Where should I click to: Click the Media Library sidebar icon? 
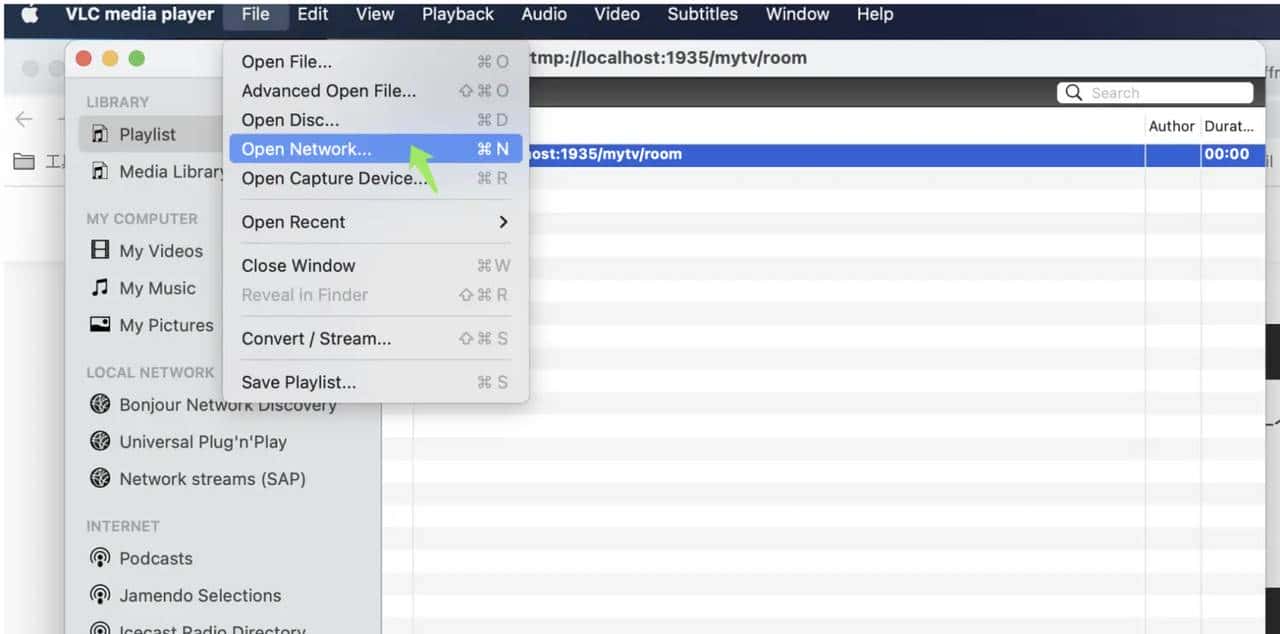coord(100,171)
